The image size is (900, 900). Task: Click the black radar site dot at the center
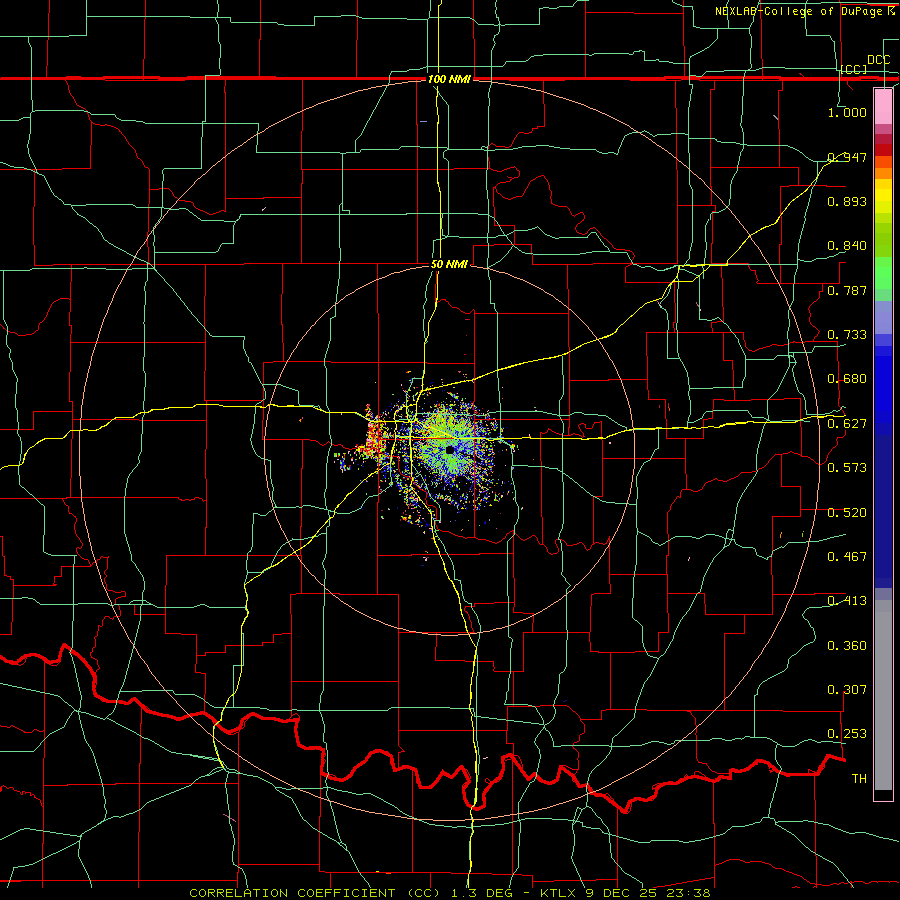tap(450, 450)
